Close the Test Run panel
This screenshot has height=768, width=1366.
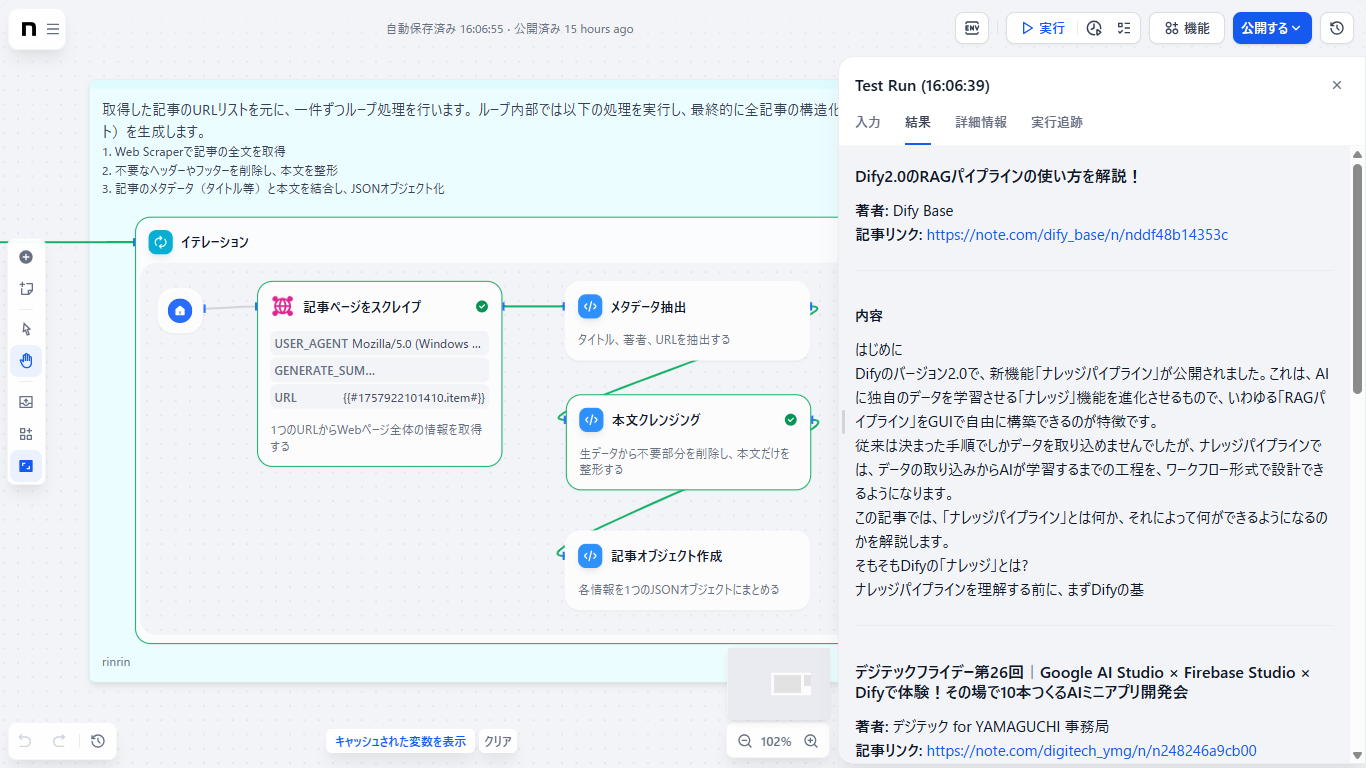click(x=1337, y=85)
